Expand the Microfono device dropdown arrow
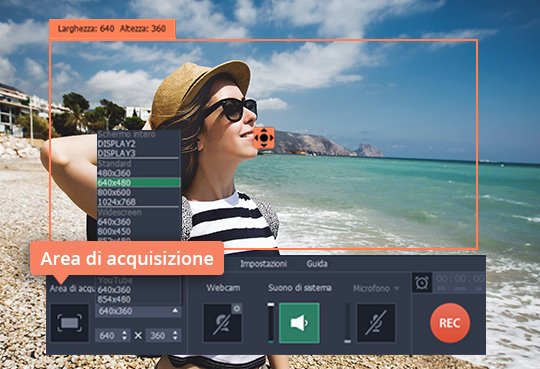This screenshot has height=369, width=540. [396, 288]
